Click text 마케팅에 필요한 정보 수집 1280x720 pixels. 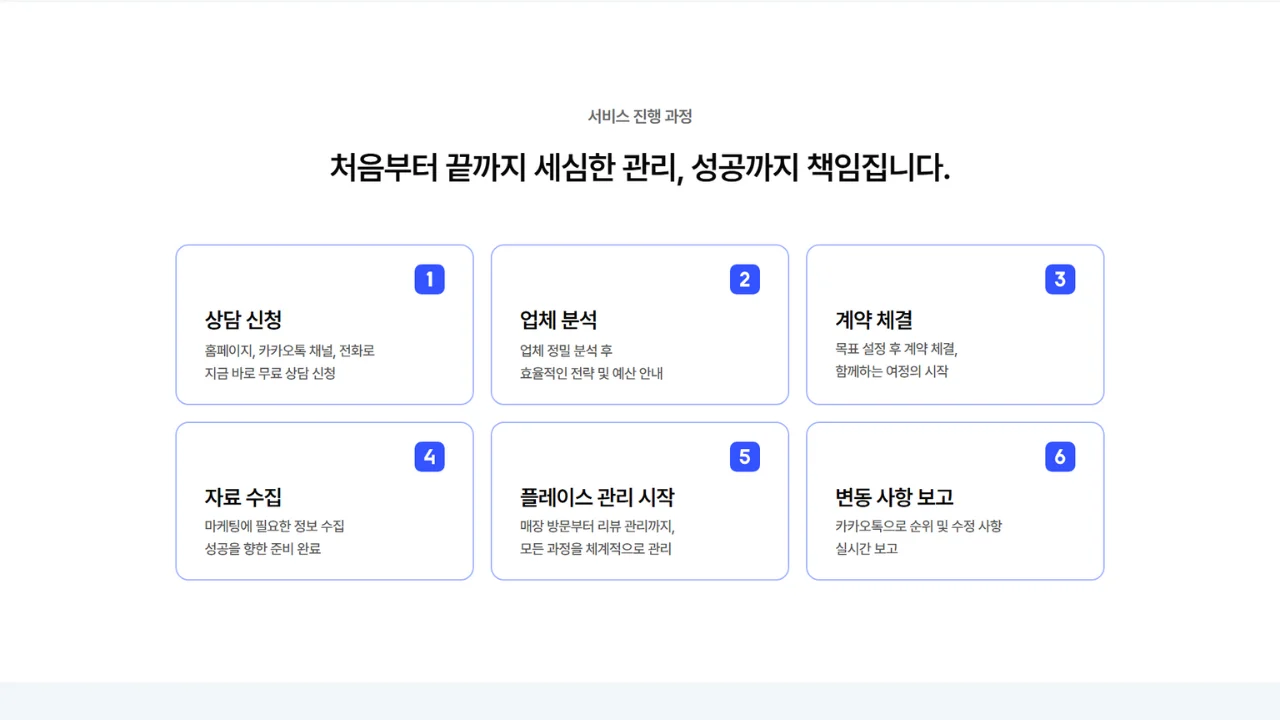(x=274, y=526)
